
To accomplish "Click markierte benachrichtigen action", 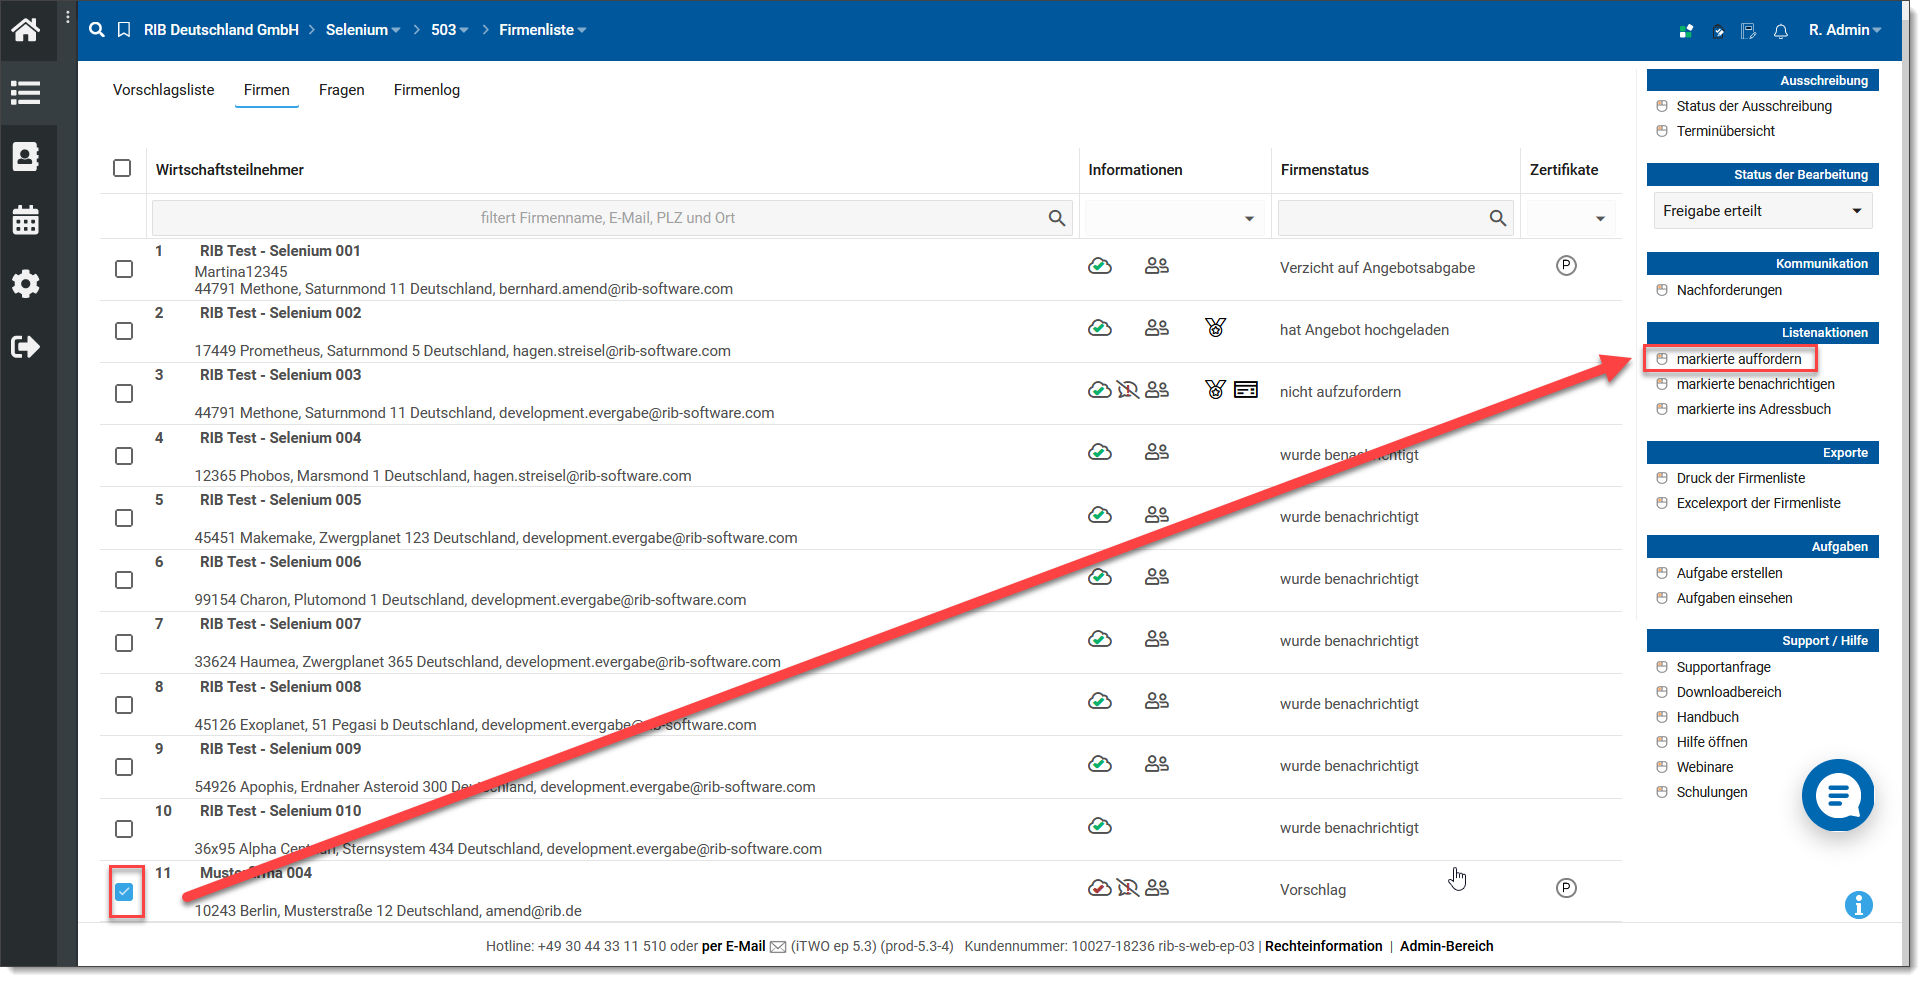I will tap(1756, 384).
